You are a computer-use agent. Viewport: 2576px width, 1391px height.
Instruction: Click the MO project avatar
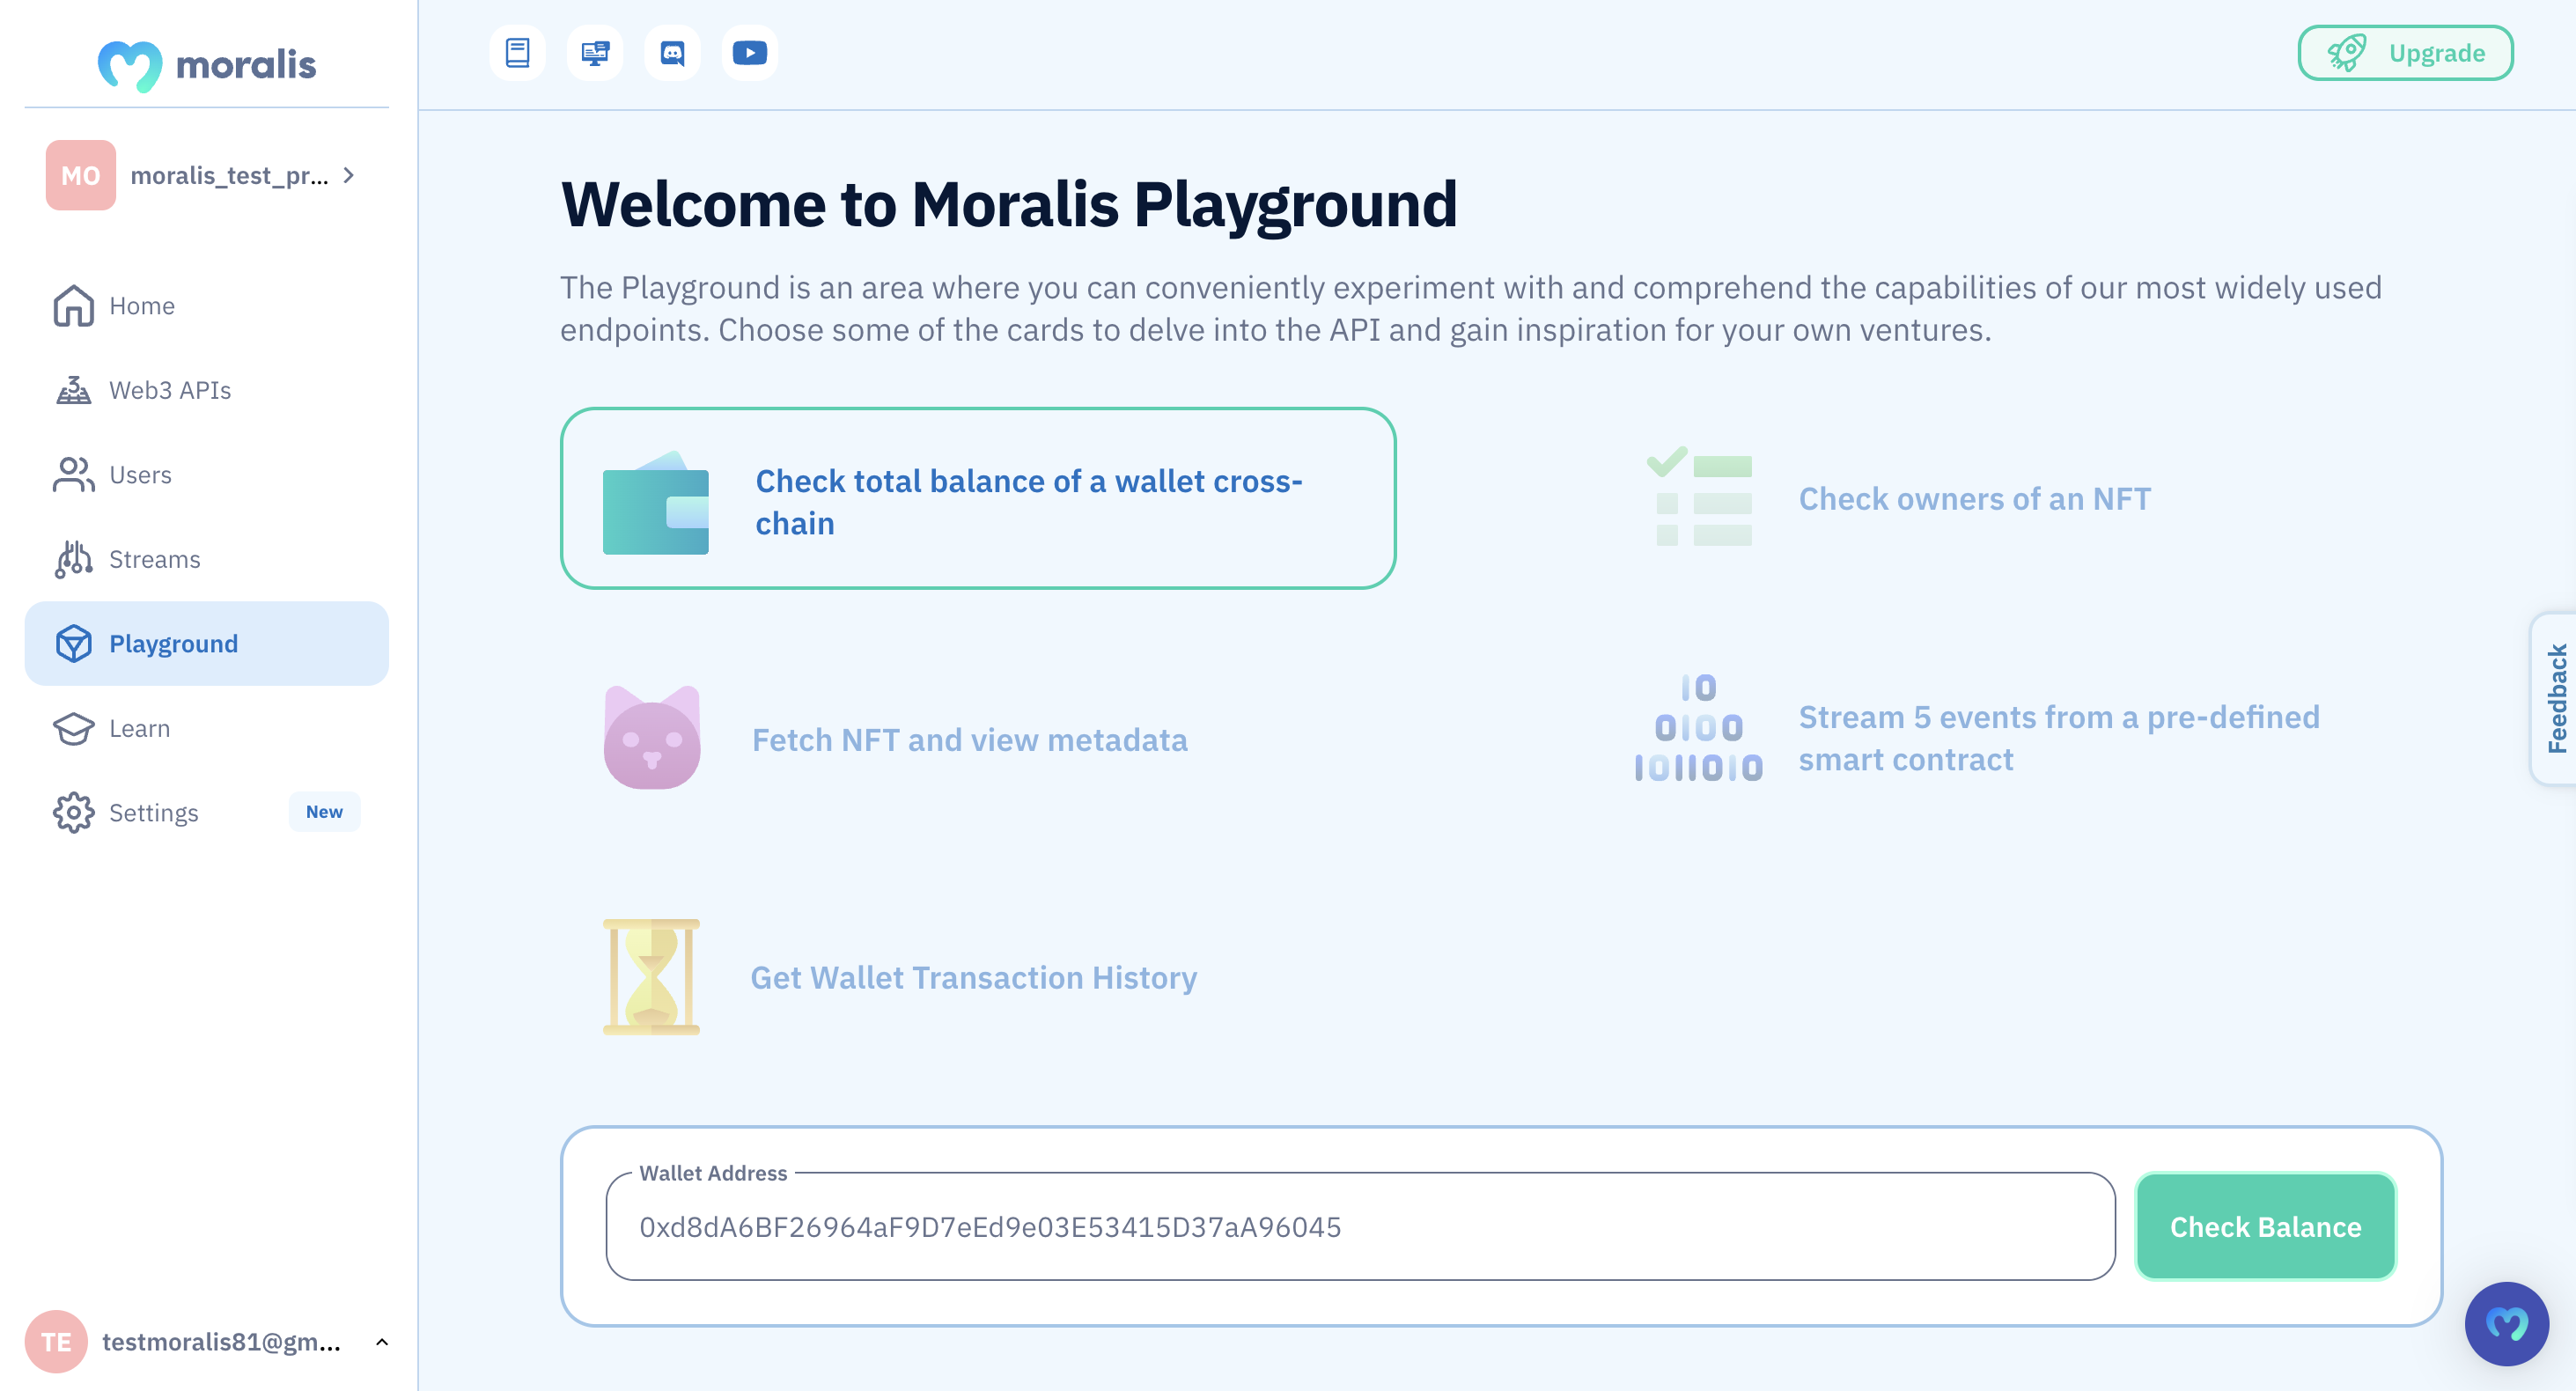[80, 176]
